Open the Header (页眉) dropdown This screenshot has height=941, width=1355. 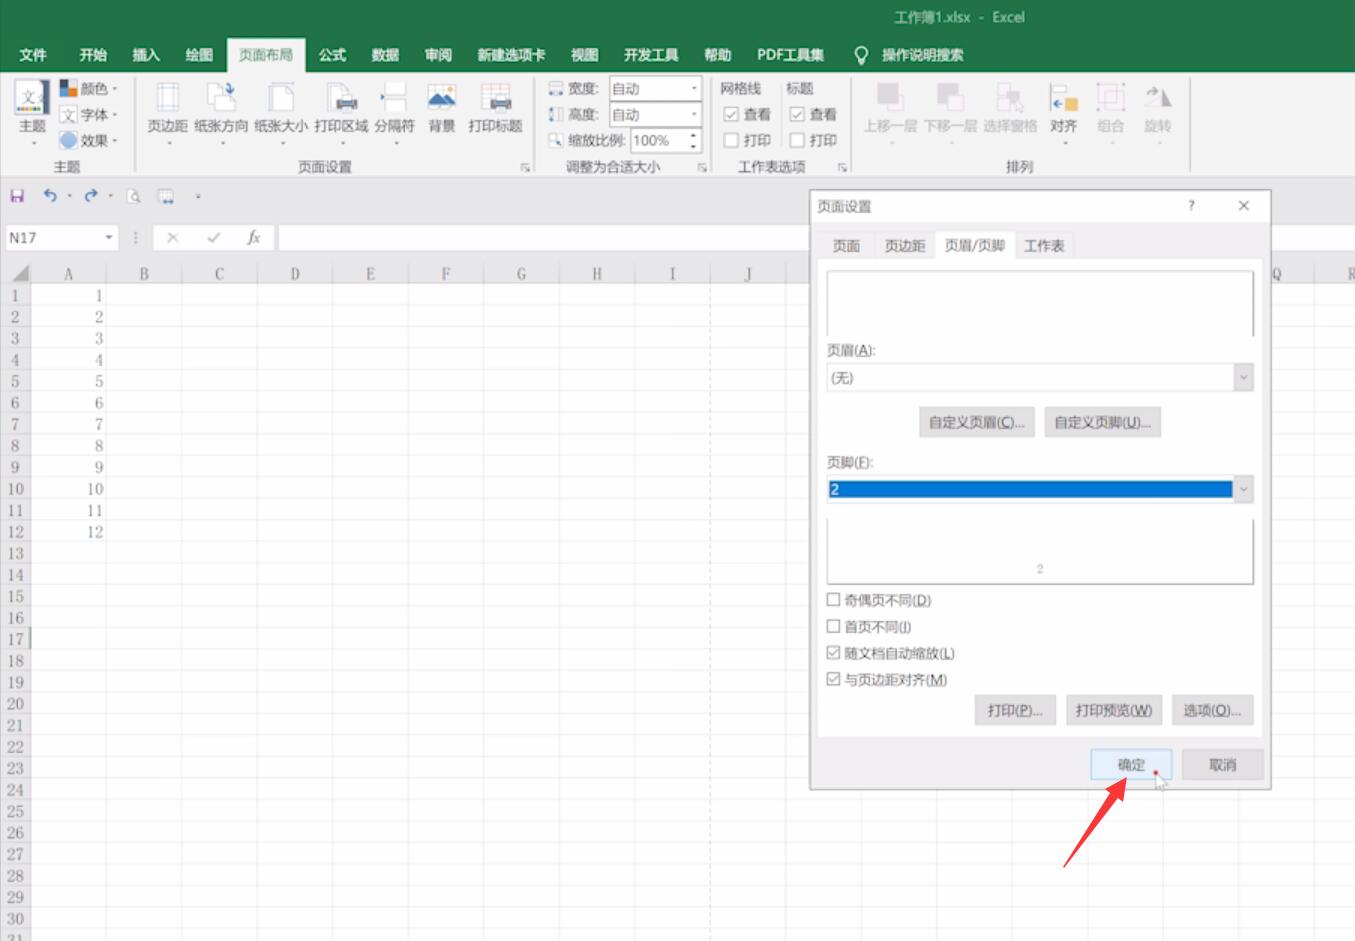coord(1243,378)
